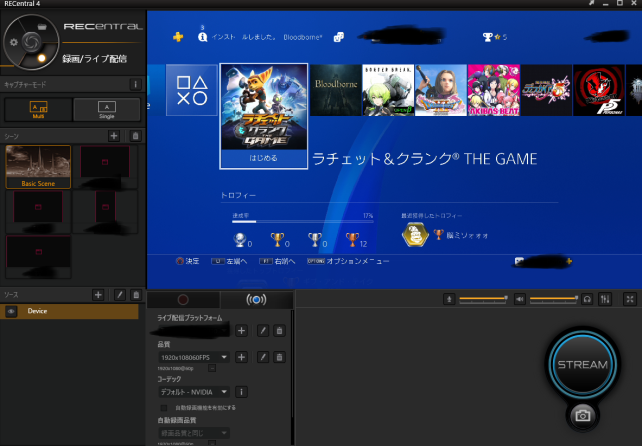Open the audio mixer icon
642x446 pixels.
click(x=605, y=299)
